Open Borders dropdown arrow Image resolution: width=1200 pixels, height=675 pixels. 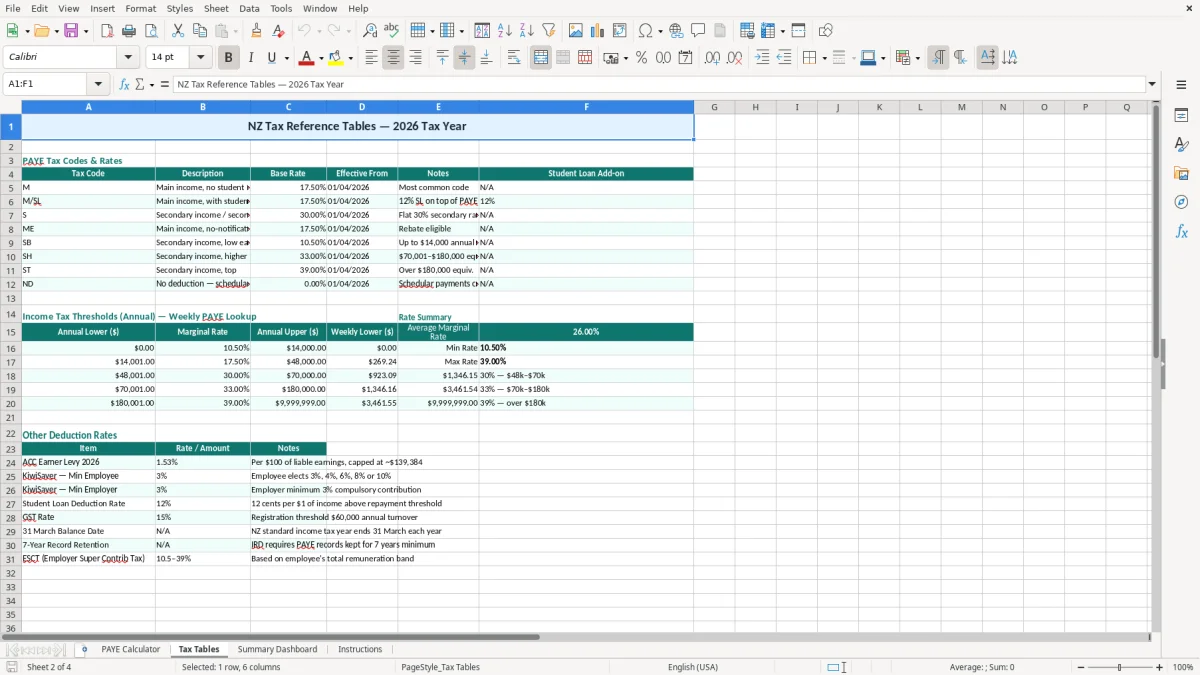point(825,58)
